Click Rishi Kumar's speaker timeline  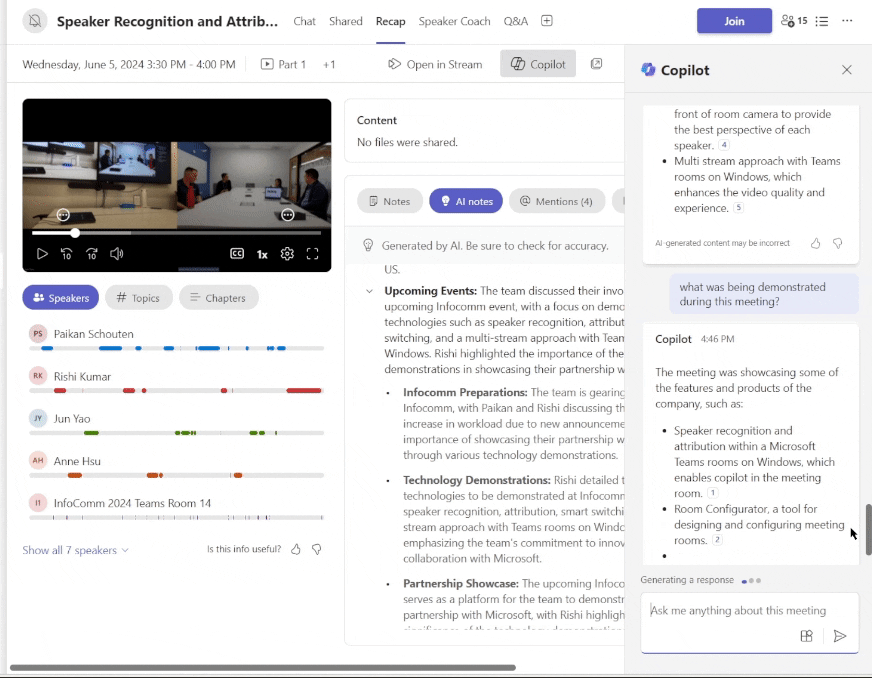pos(176,390)
